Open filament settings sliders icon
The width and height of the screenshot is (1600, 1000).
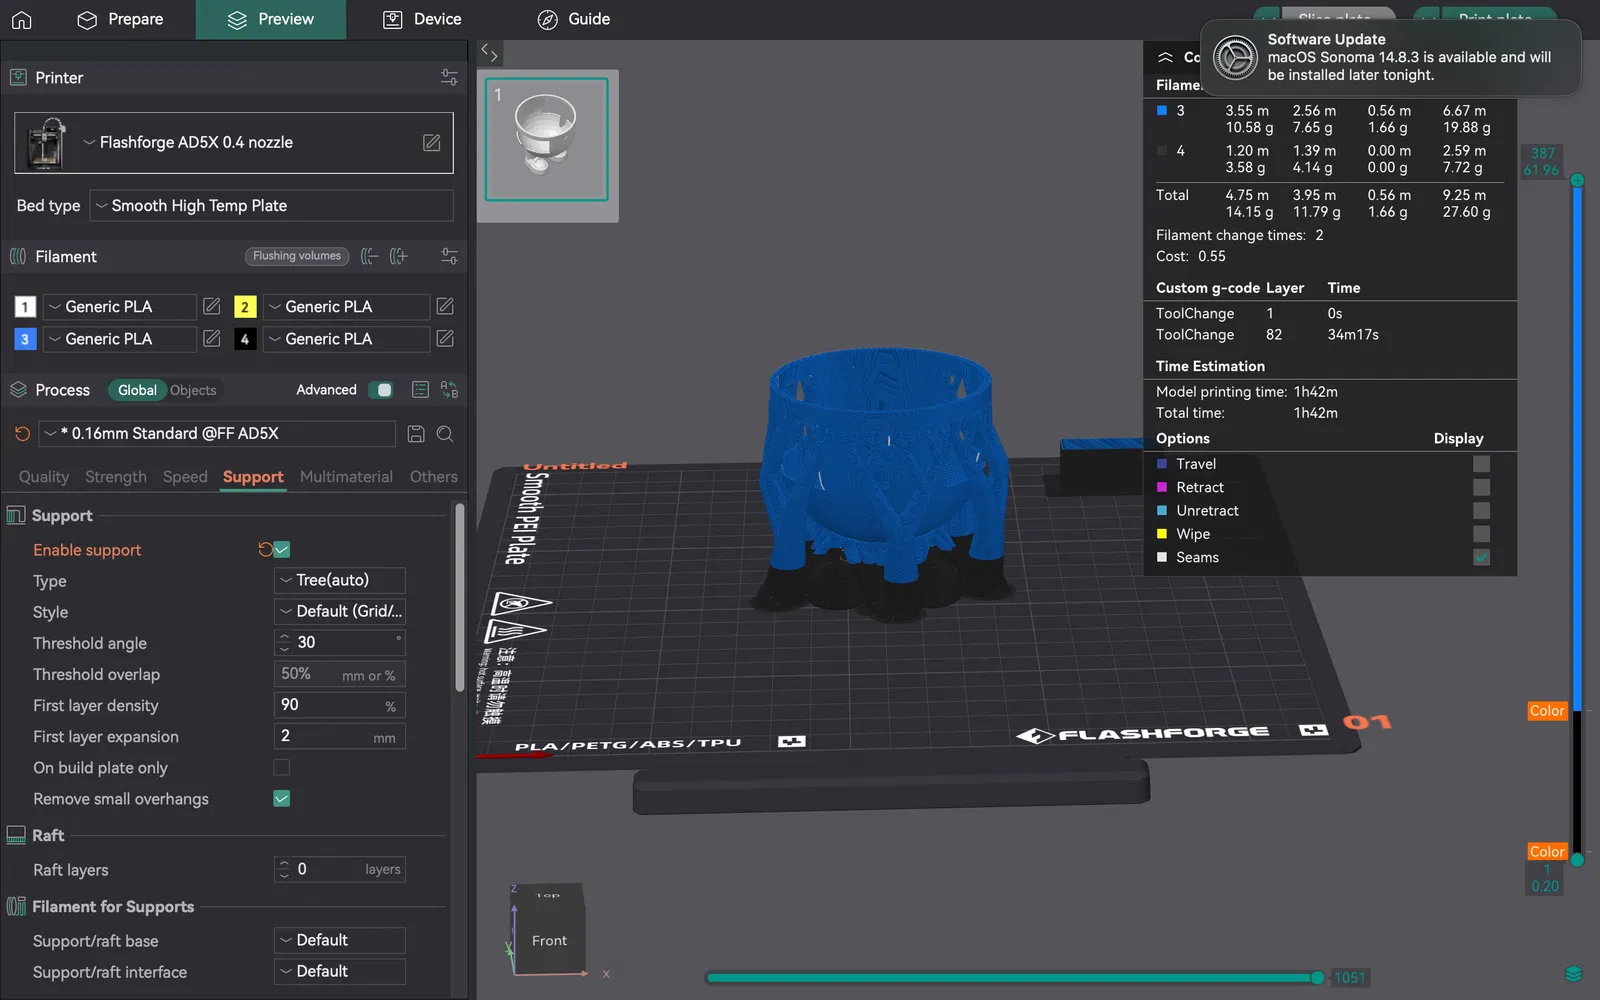[x=449, y=256]
